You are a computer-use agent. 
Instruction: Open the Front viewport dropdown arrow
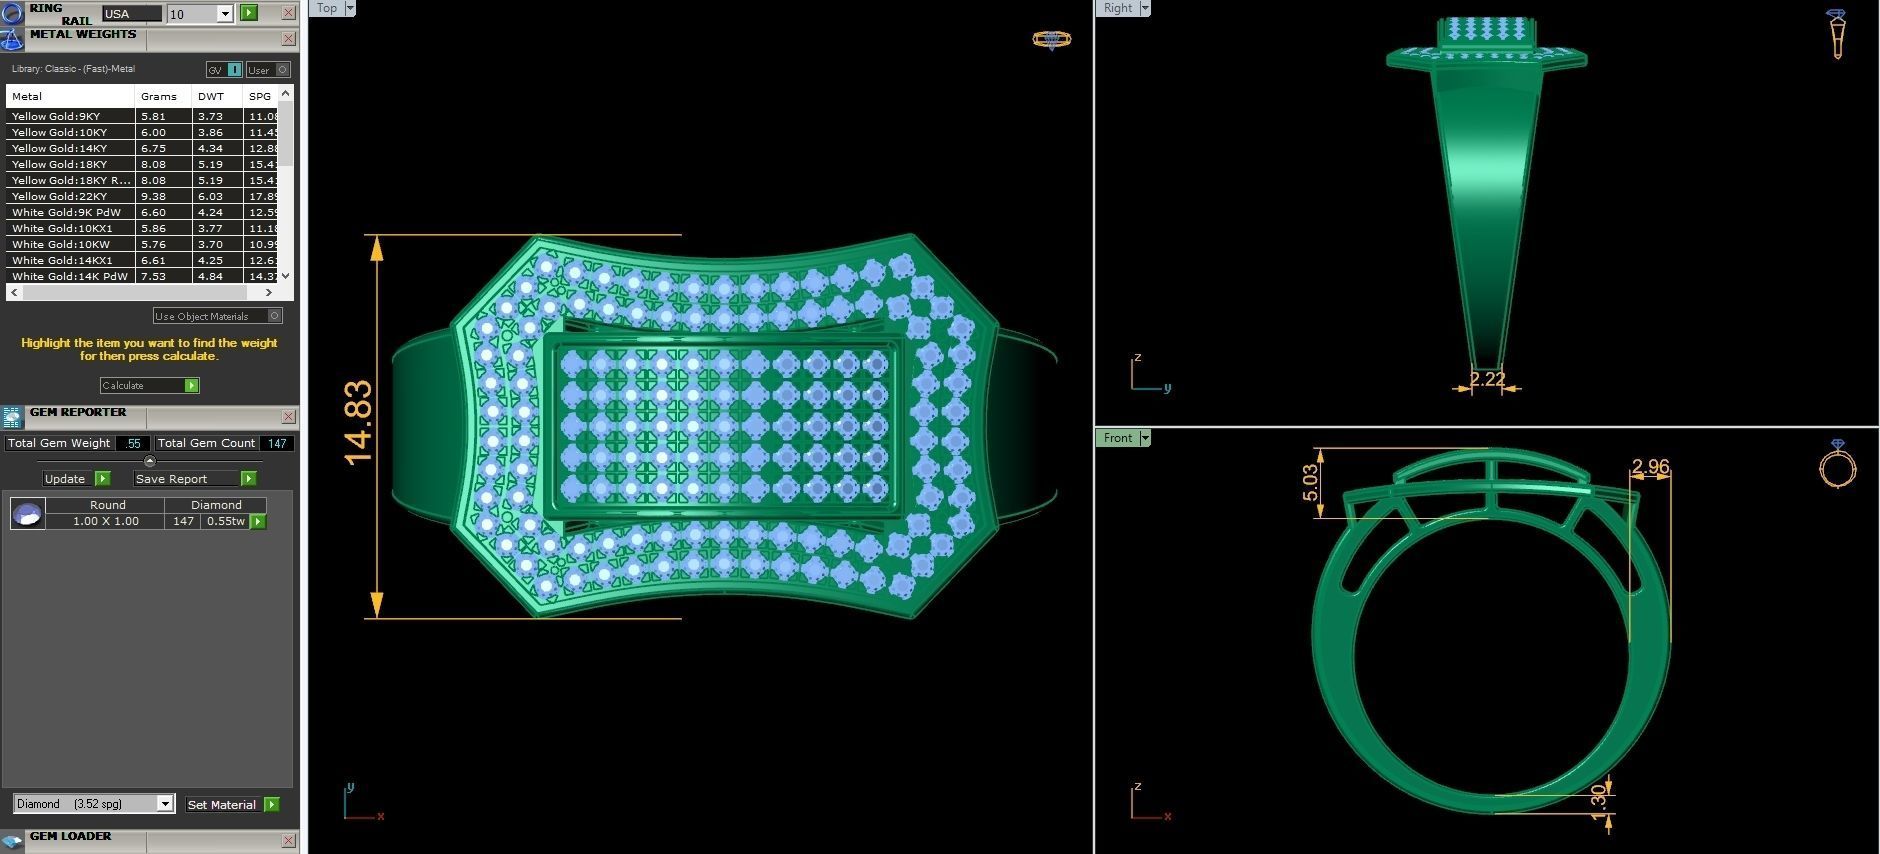click(1145, 438)
